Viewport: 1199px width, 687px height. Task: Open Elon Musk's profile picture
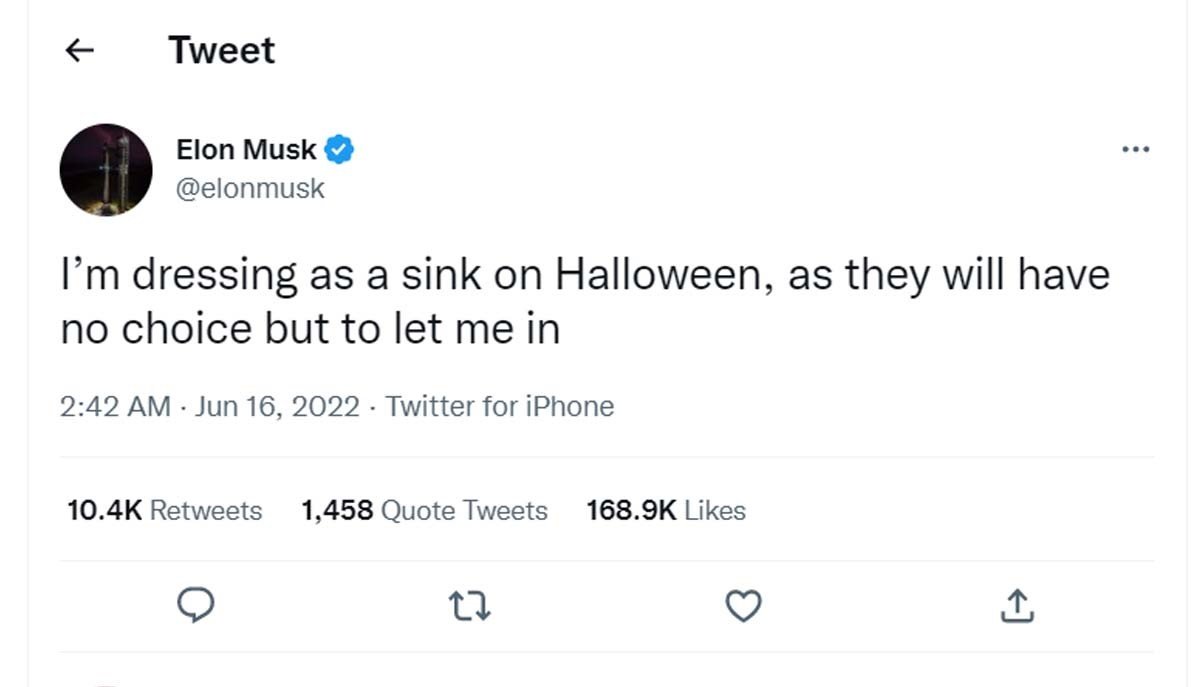[106, 170]
